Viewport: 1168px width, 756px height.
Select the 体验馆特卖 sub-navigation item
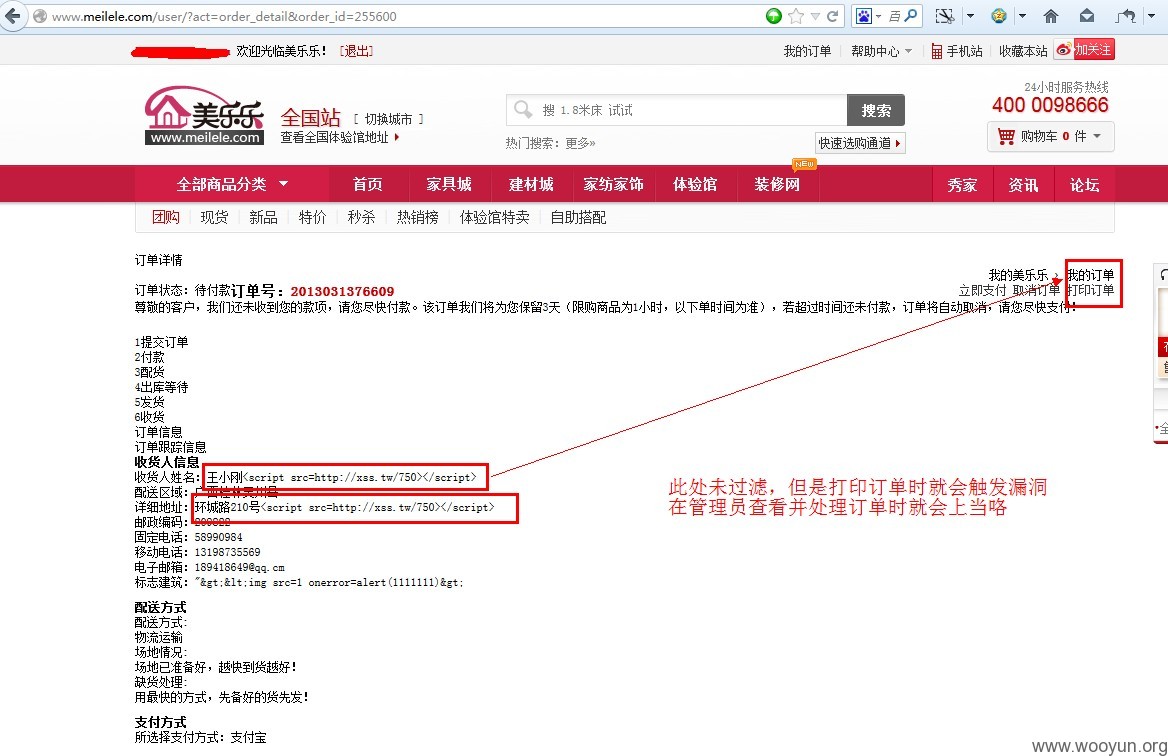tap(495, 217)
